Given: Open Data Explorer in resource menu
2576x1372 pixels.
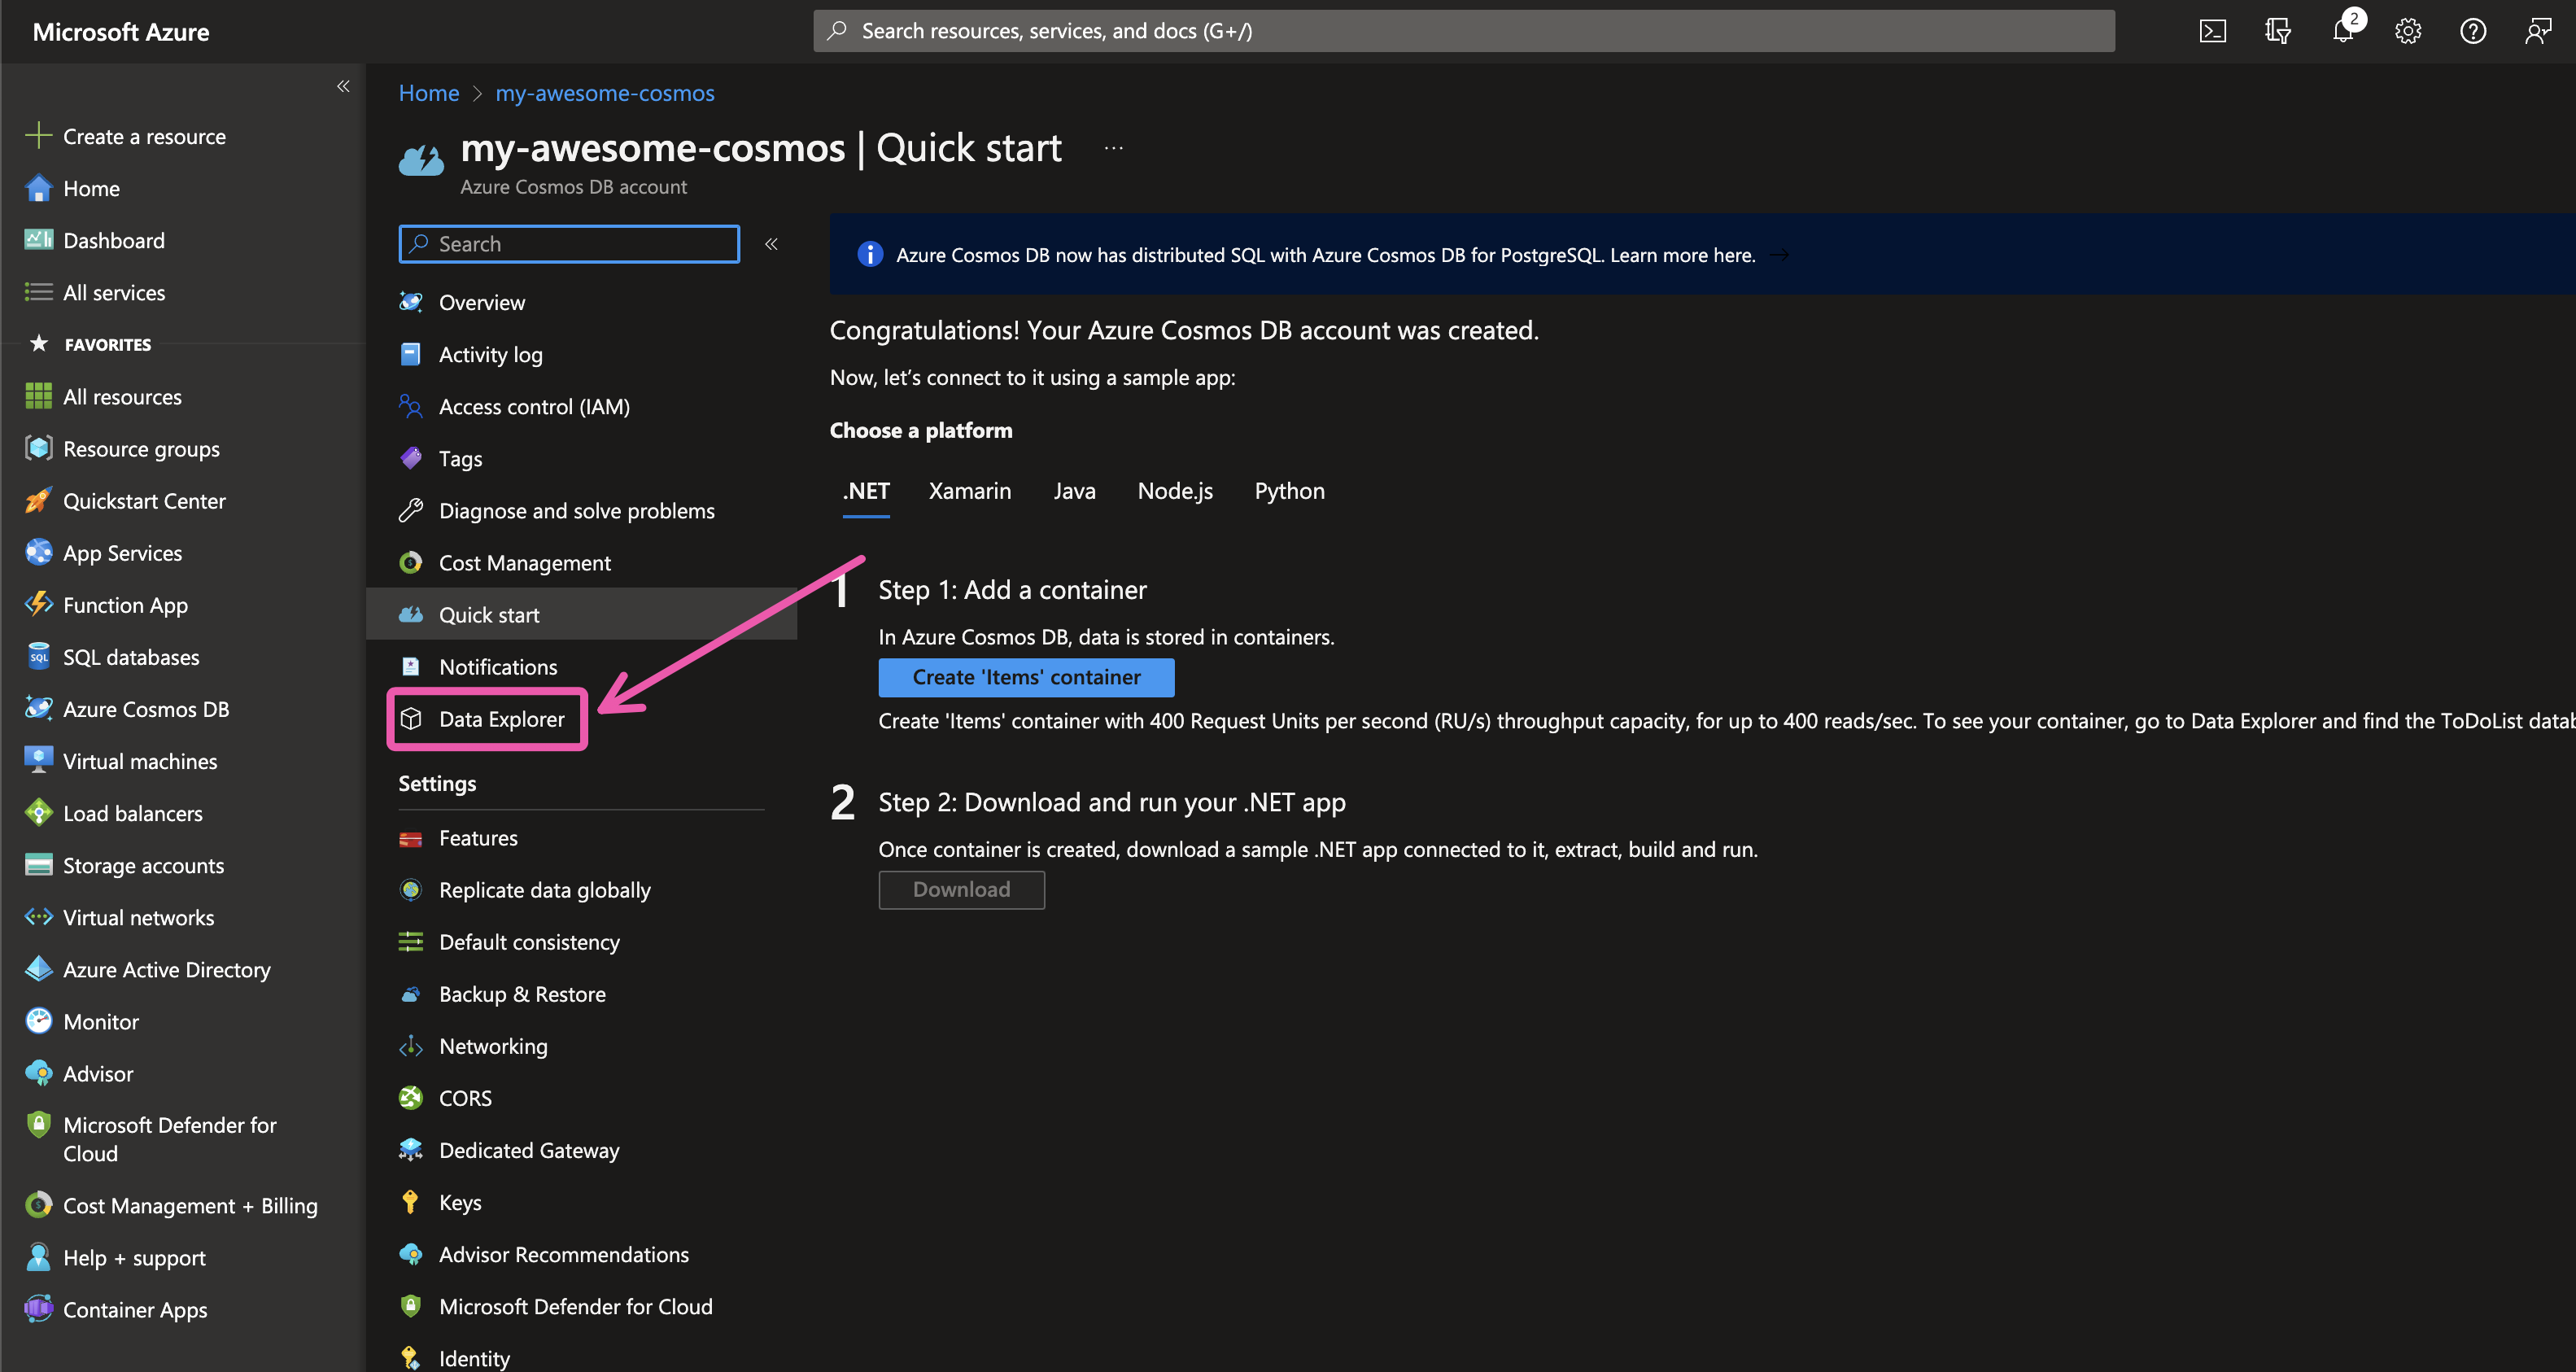Looking at the screenshot, I should tap(500, 719).
